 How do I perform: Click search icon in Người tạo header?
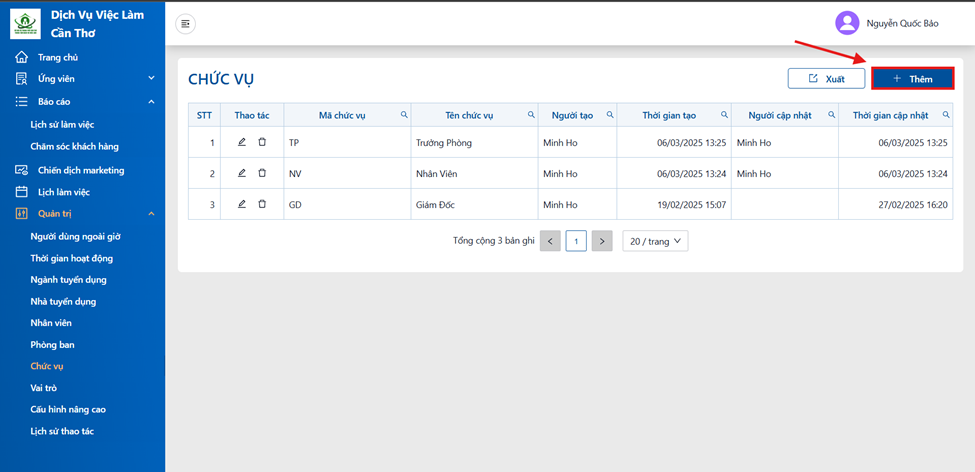tap(610, 114)
